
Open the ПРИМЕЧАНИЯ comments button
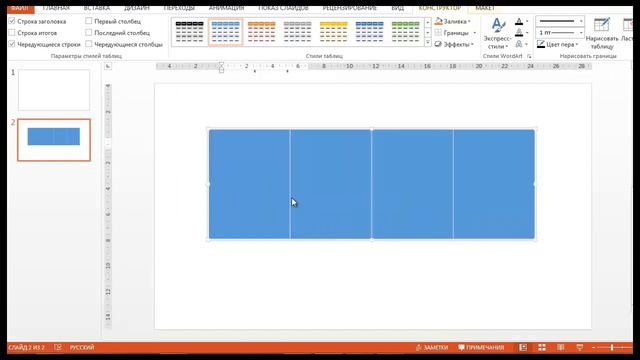click(481, 347)
